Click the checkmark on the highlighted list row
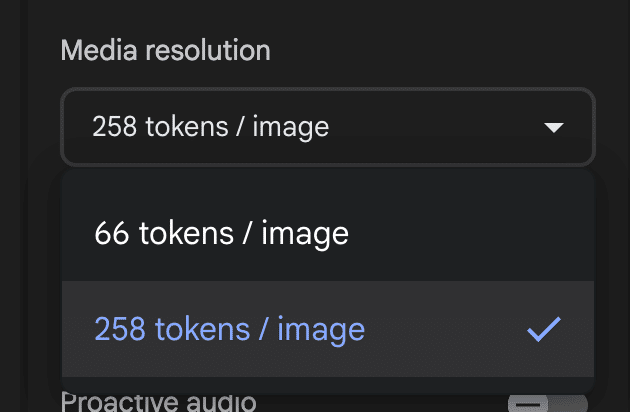Screen dimensions: 630x412 (543, 329)
